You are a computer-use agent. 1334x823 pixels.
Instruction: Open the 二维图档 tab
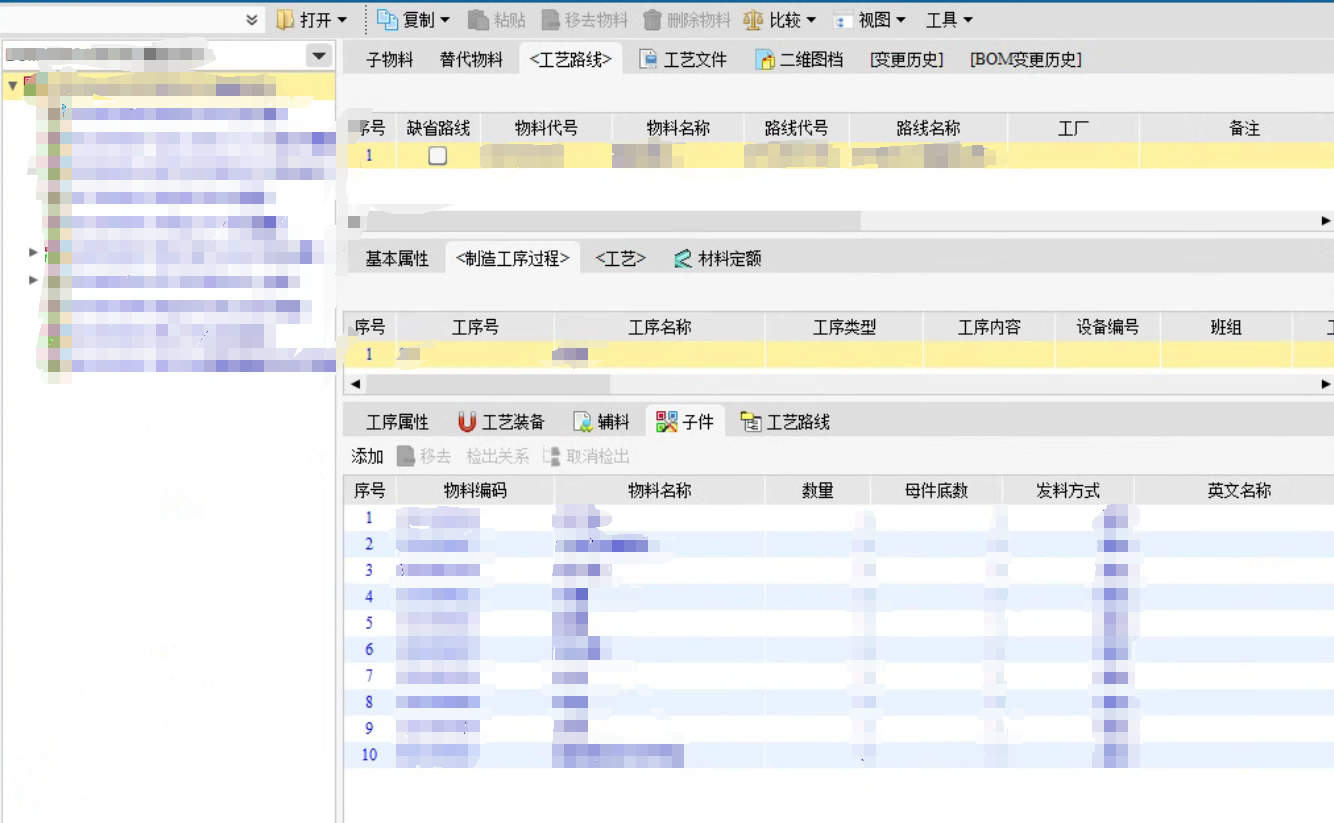point(799,60)
